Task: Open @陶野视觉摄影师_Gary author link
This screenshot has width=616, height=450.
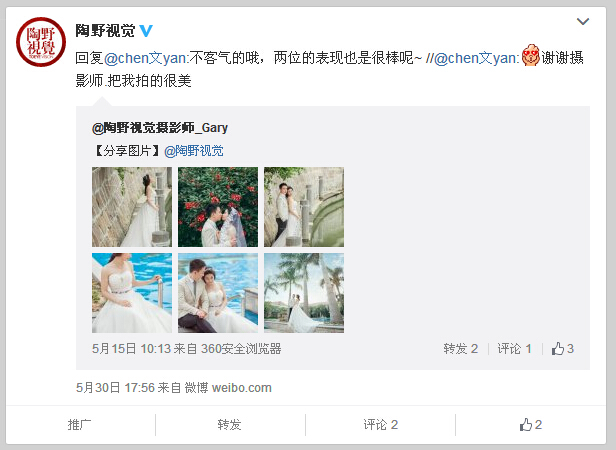Action: [x=160, y=128]
